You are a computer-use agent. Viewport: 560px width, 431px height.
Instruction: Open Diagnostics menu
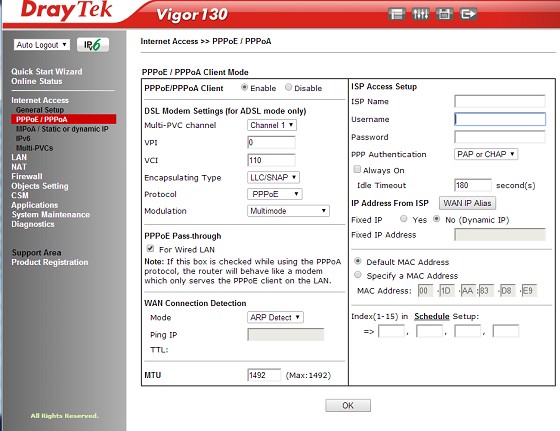[x=33, y=224]
